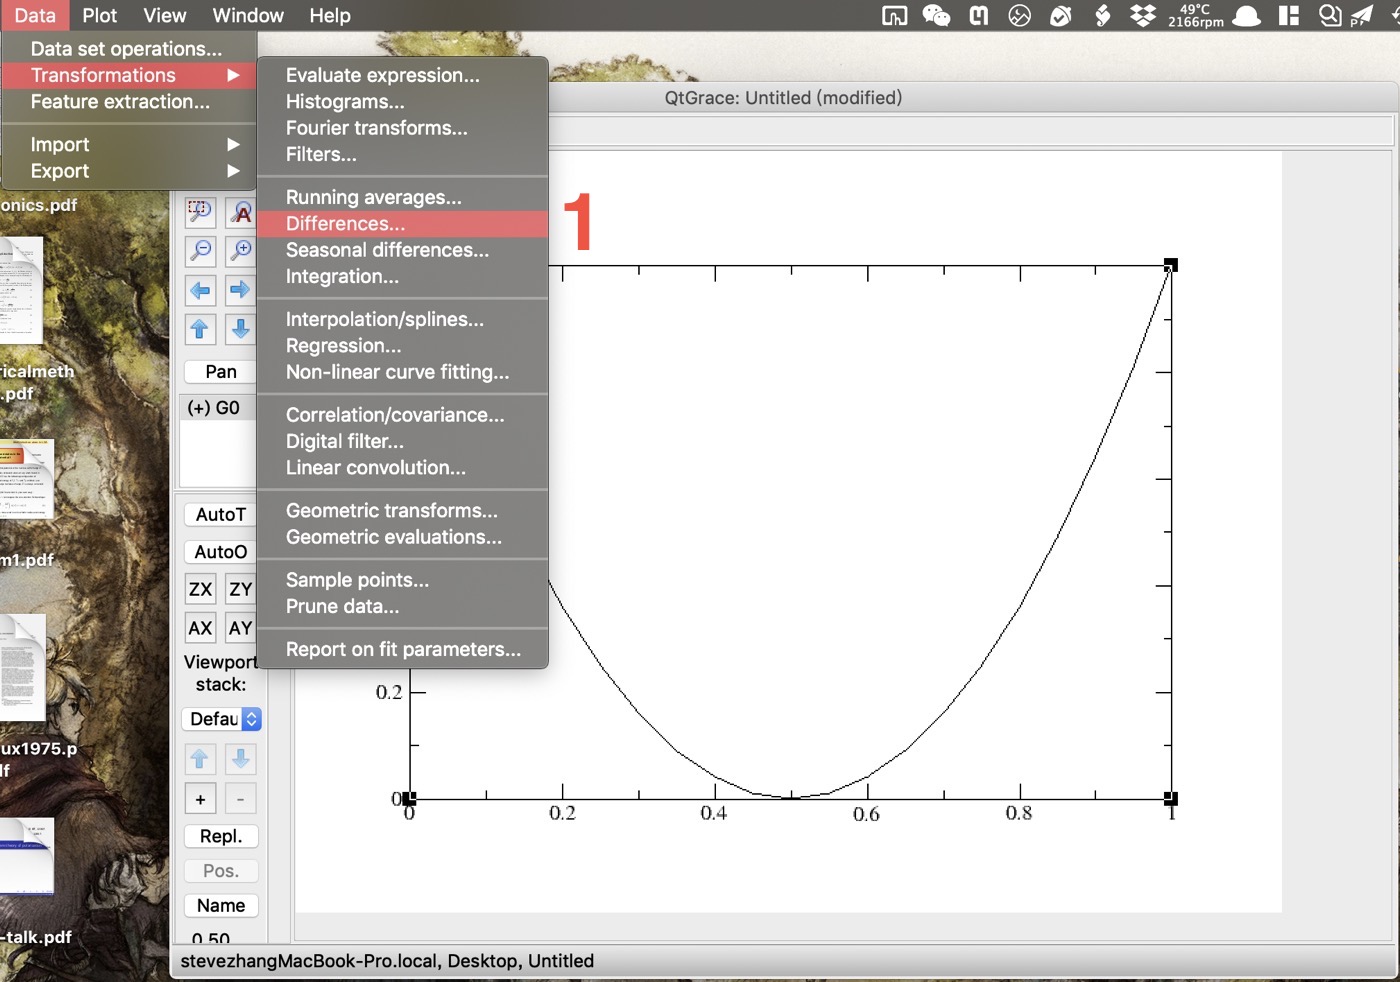Click the WeChat menu bar icon
Screen dimensions: 1400x982
(x=936, y=15)
